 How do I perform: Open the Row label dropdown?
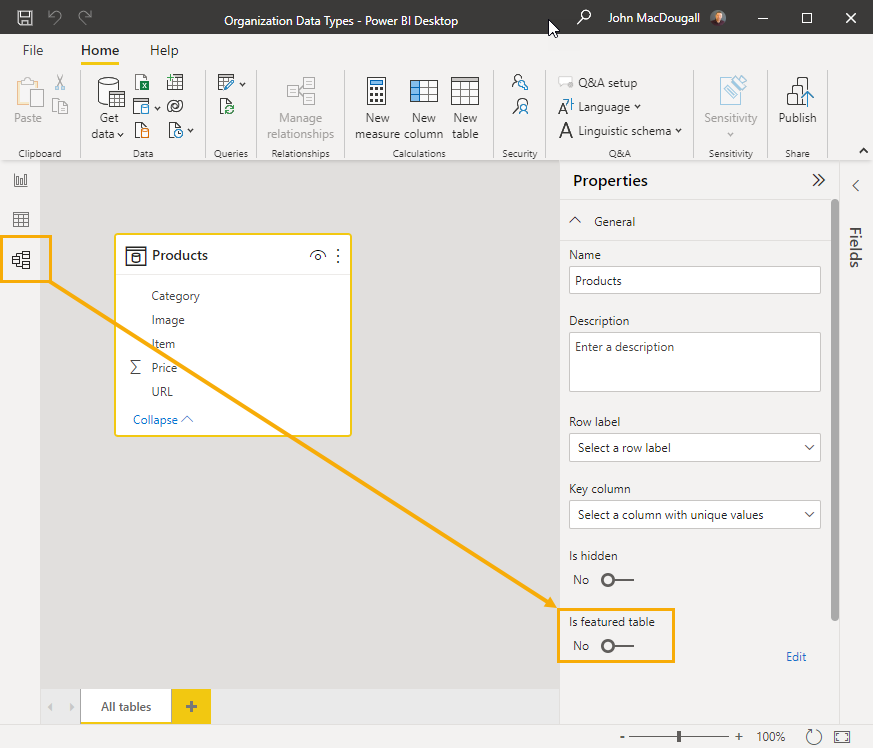click(694, 447)
